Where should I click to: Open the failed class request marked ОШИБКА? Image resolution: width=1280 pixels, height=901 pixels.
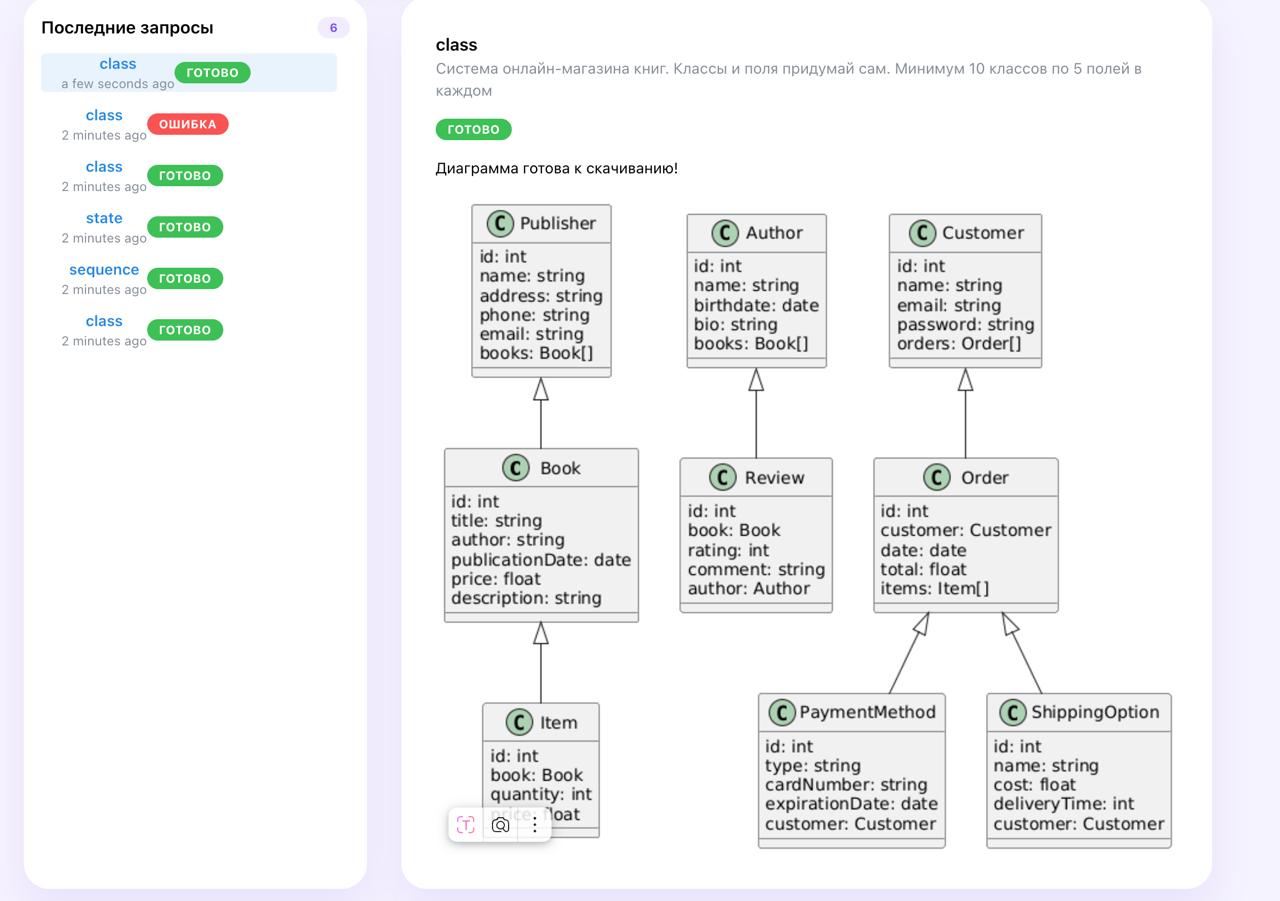pos(104,116)
